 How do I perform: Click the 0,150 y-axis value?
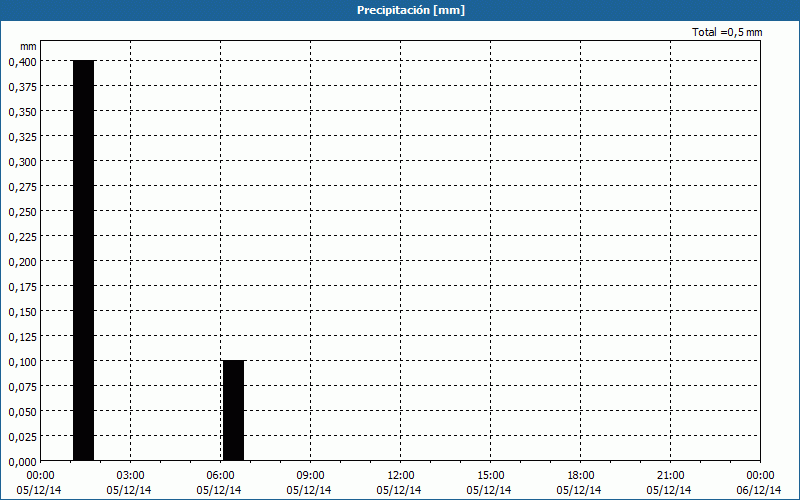[22, 312]
